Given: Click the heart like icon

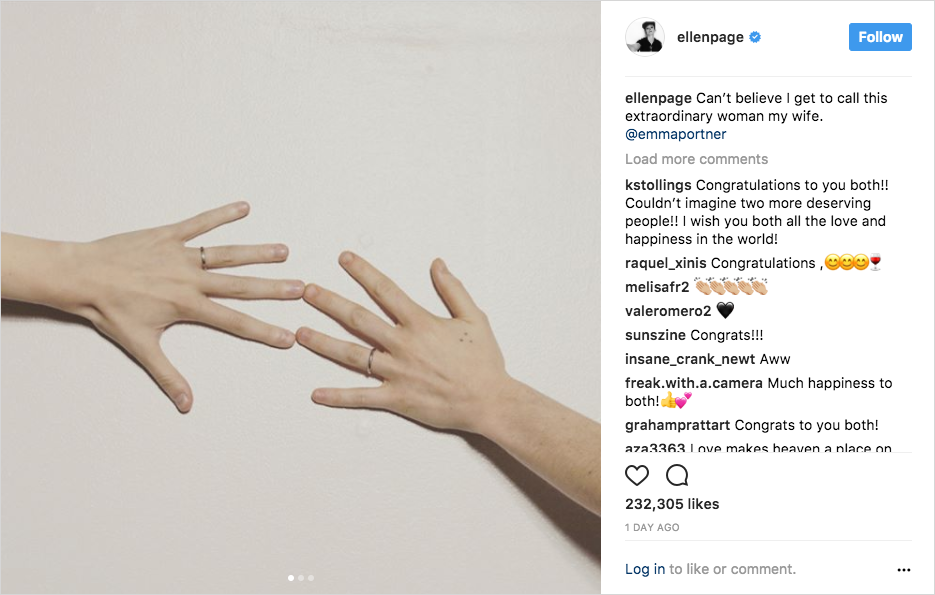Looking at the screenshot, I should (636, 475).
